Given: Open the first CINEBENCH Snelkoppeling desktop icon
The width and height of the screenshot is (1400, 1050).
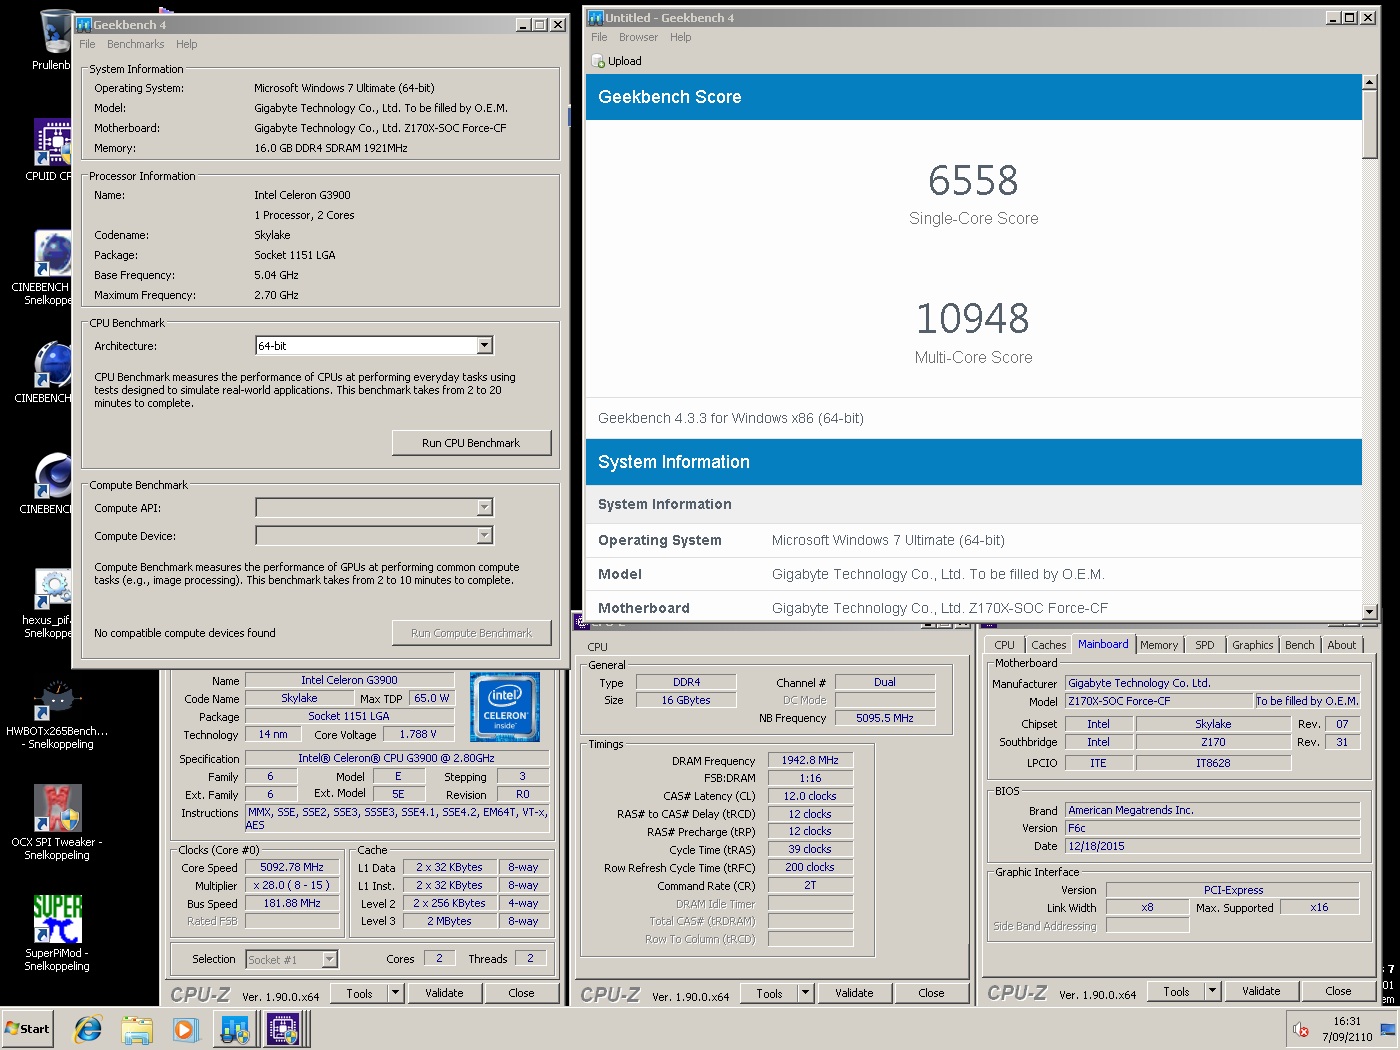Looking at the screenshot, I should point(52,268).
